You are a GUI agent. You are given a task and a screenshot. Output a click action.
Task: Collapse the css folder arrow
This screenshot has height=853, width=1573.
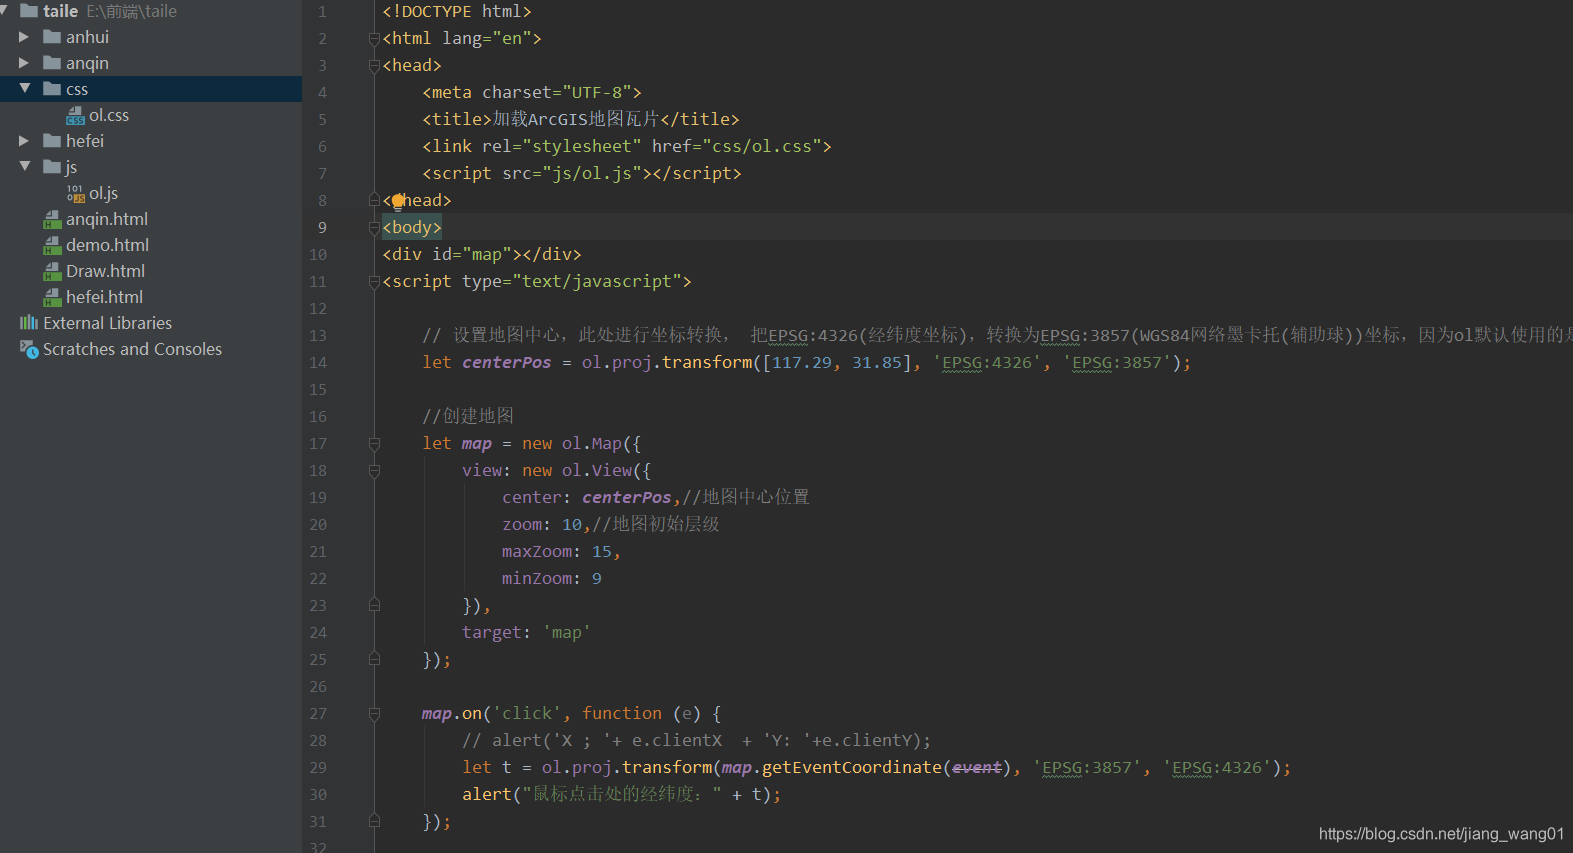[x=24, y=89]
